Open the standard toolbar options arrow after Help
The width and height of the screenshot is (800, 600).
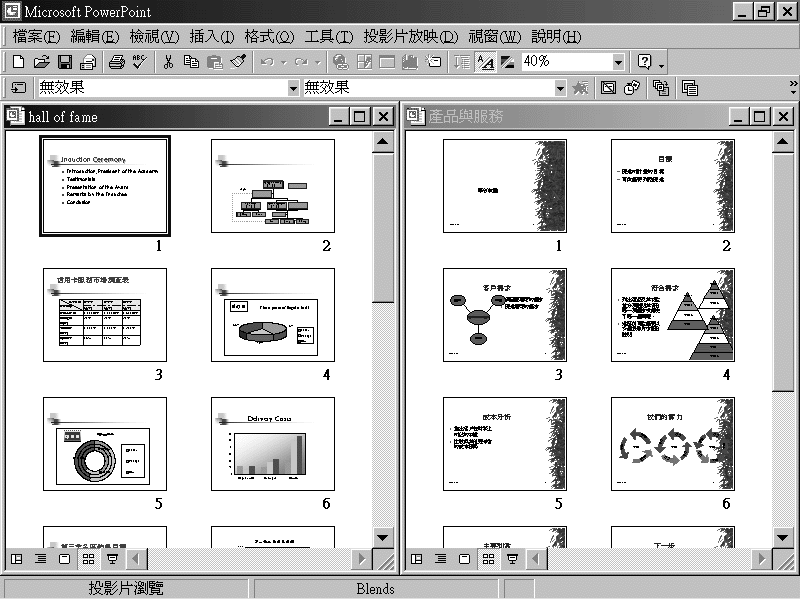(x=662, y=64)
